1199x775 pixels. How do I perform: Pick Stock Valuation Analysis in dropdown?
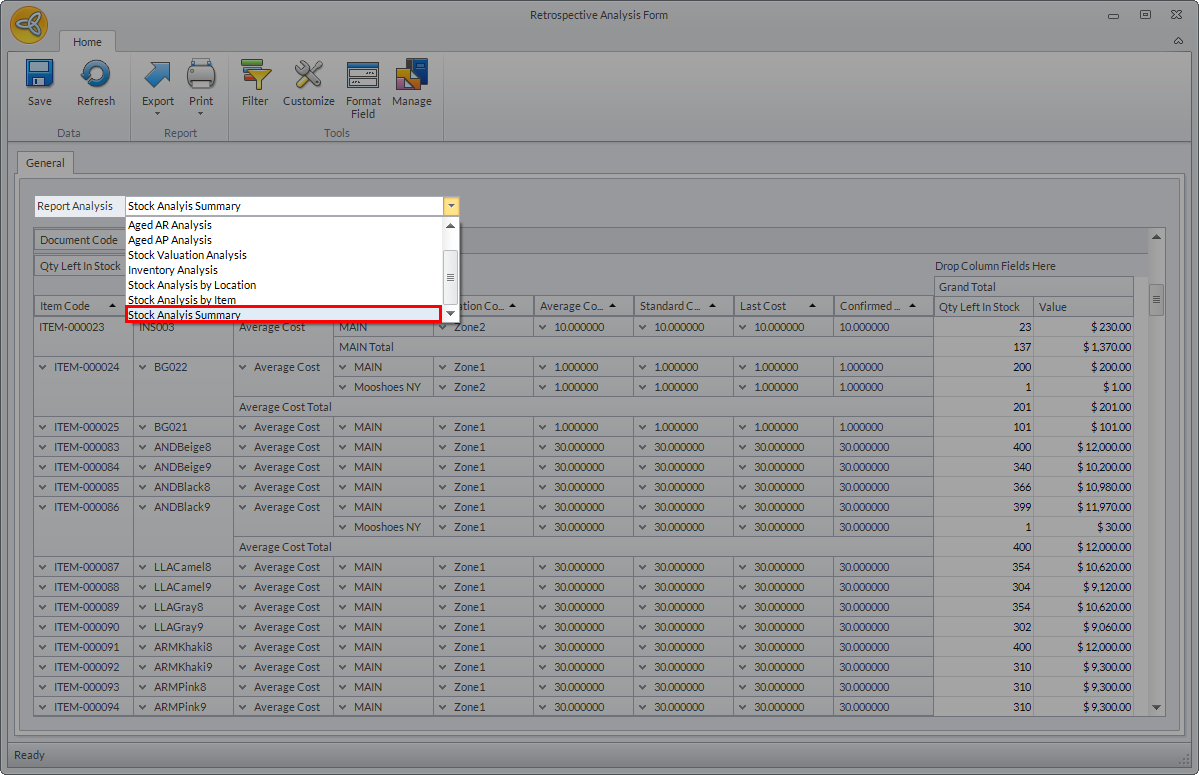tap(187, 255)
